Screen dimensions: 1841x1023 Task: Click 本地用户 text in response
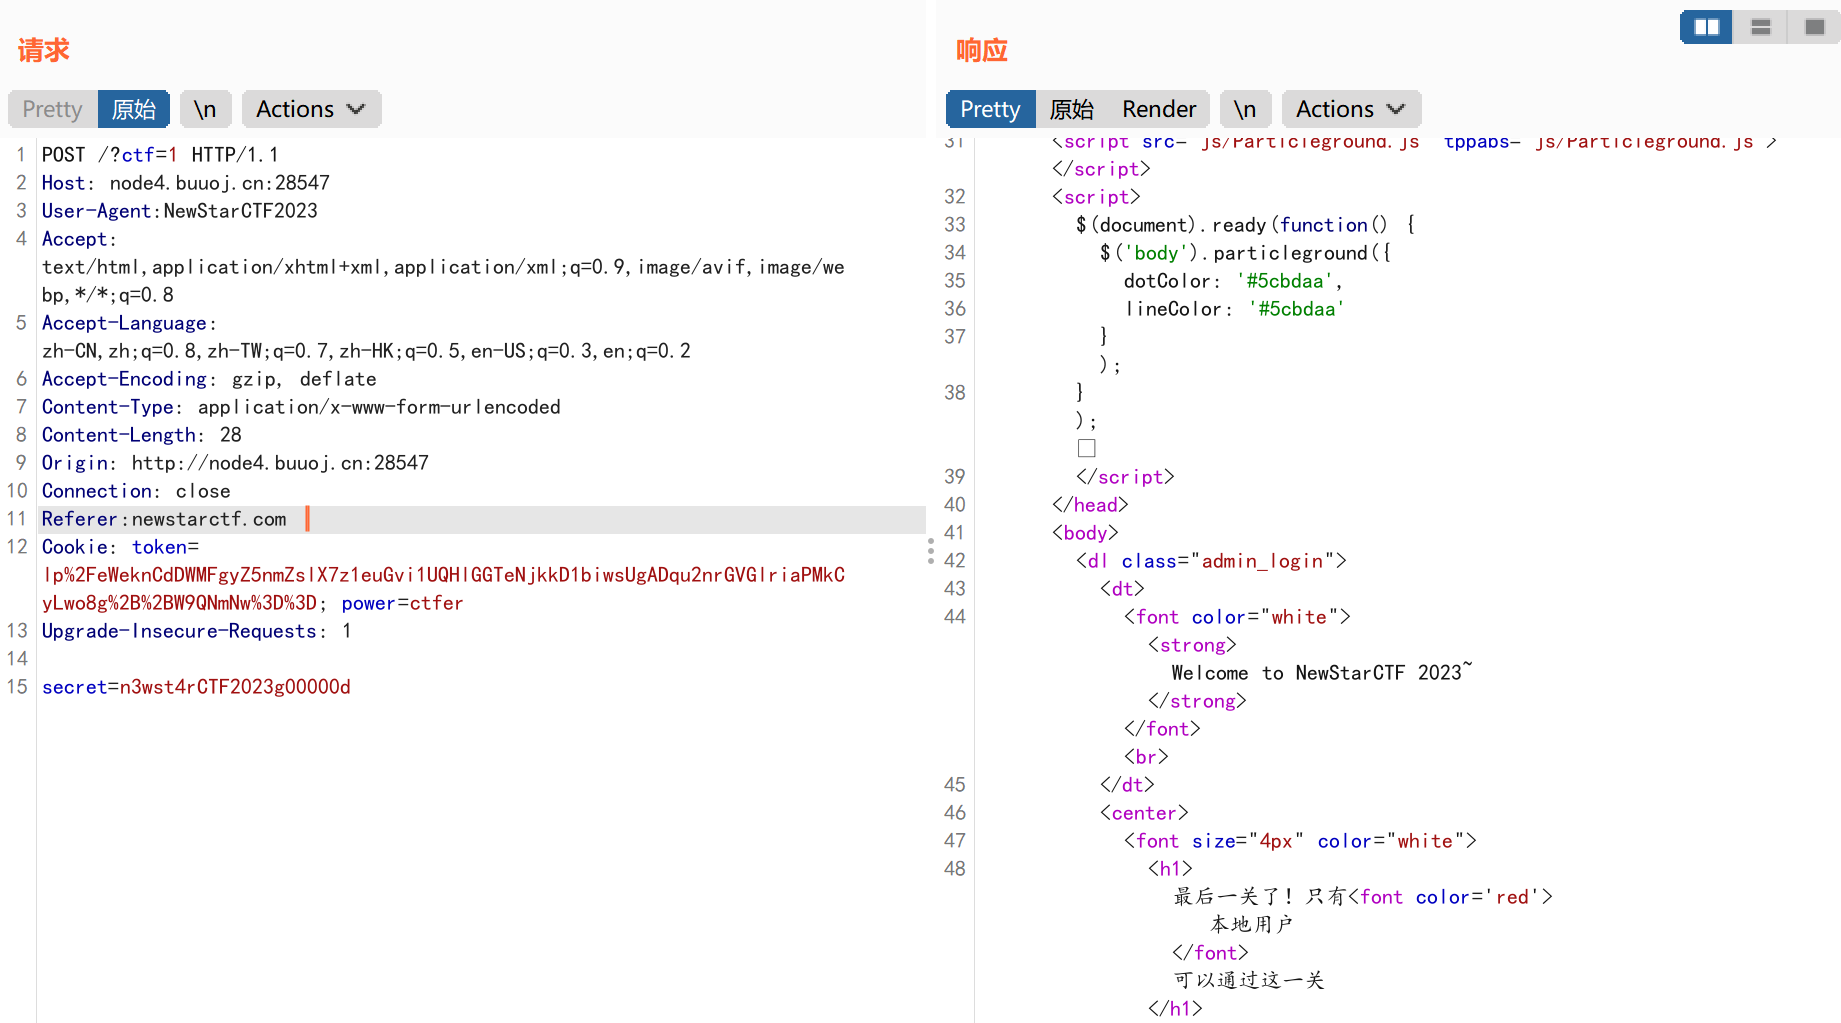click(1251, 924)
